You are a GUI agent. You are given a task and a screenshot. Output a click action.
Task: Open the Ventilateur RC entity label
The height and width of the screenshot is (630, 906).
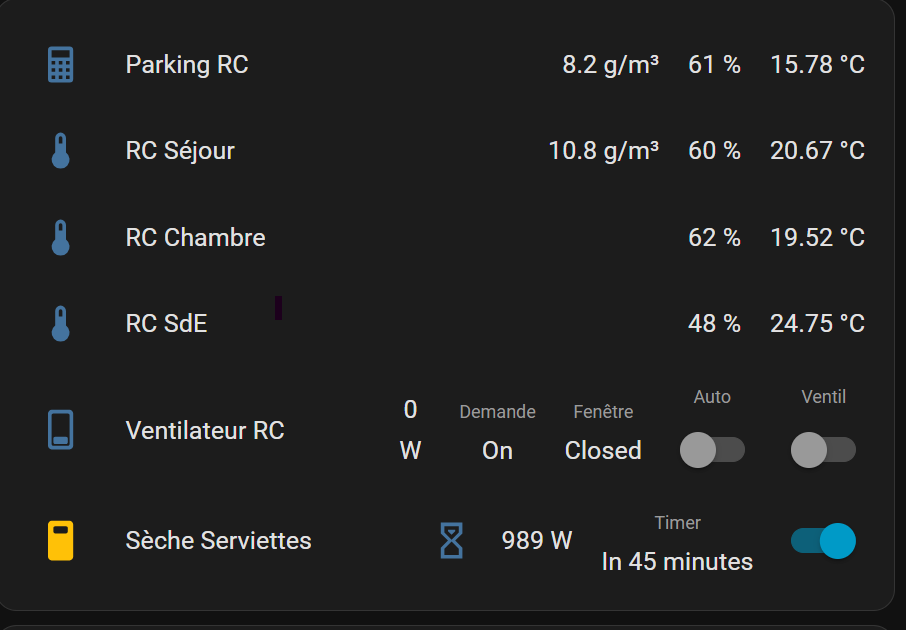(205, 430)
